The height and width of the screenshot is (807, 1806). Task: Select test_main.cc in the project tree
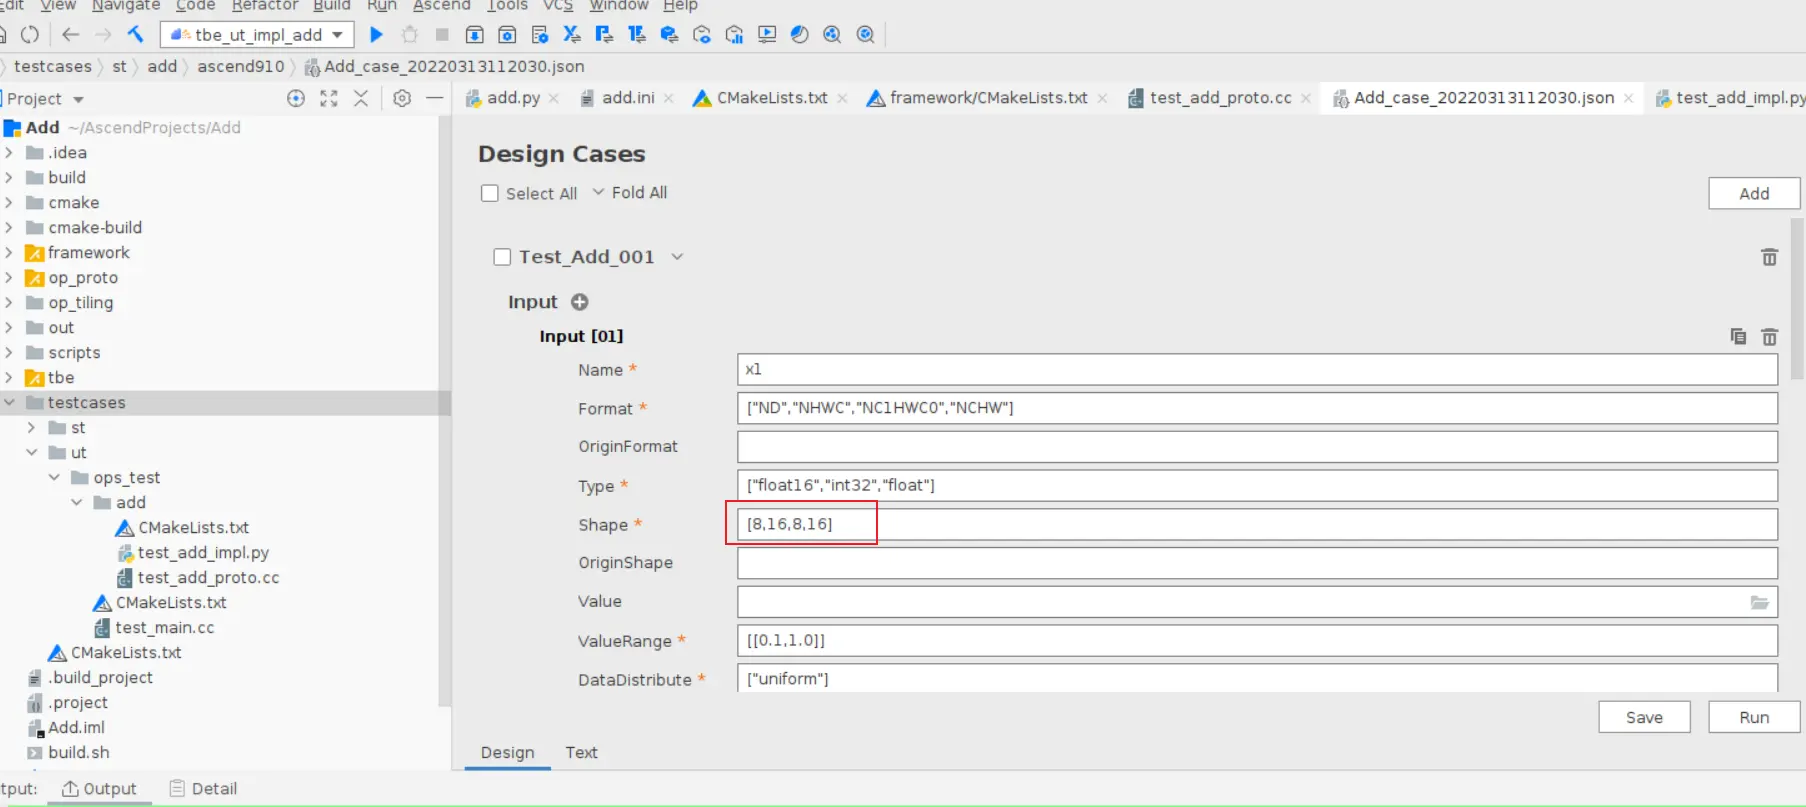[164, 627]
